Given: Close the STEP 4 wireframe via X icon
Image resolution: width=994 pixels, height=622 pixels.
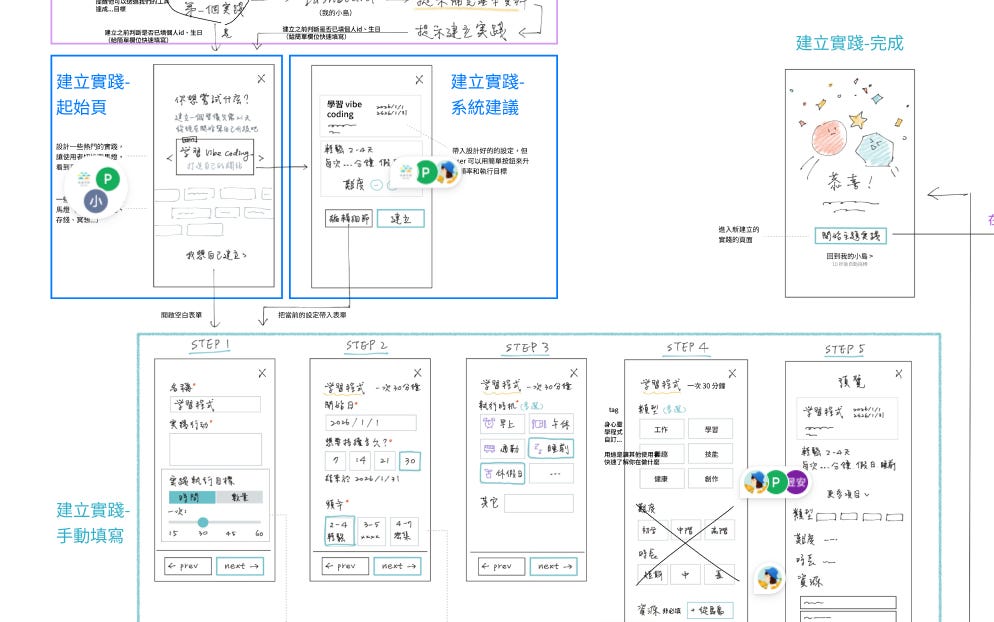Looking at the screenshot, I should click(x=732, y=373).
